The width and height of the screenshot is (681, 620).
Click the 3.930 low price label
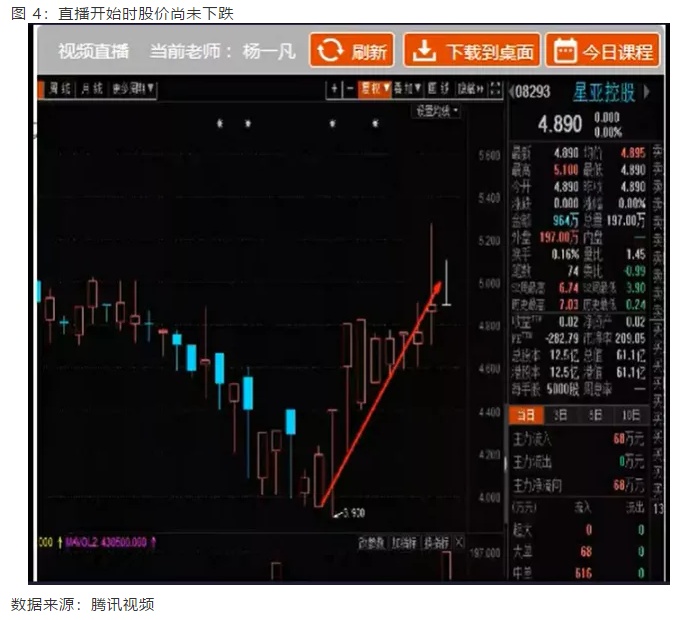[354, 513]
